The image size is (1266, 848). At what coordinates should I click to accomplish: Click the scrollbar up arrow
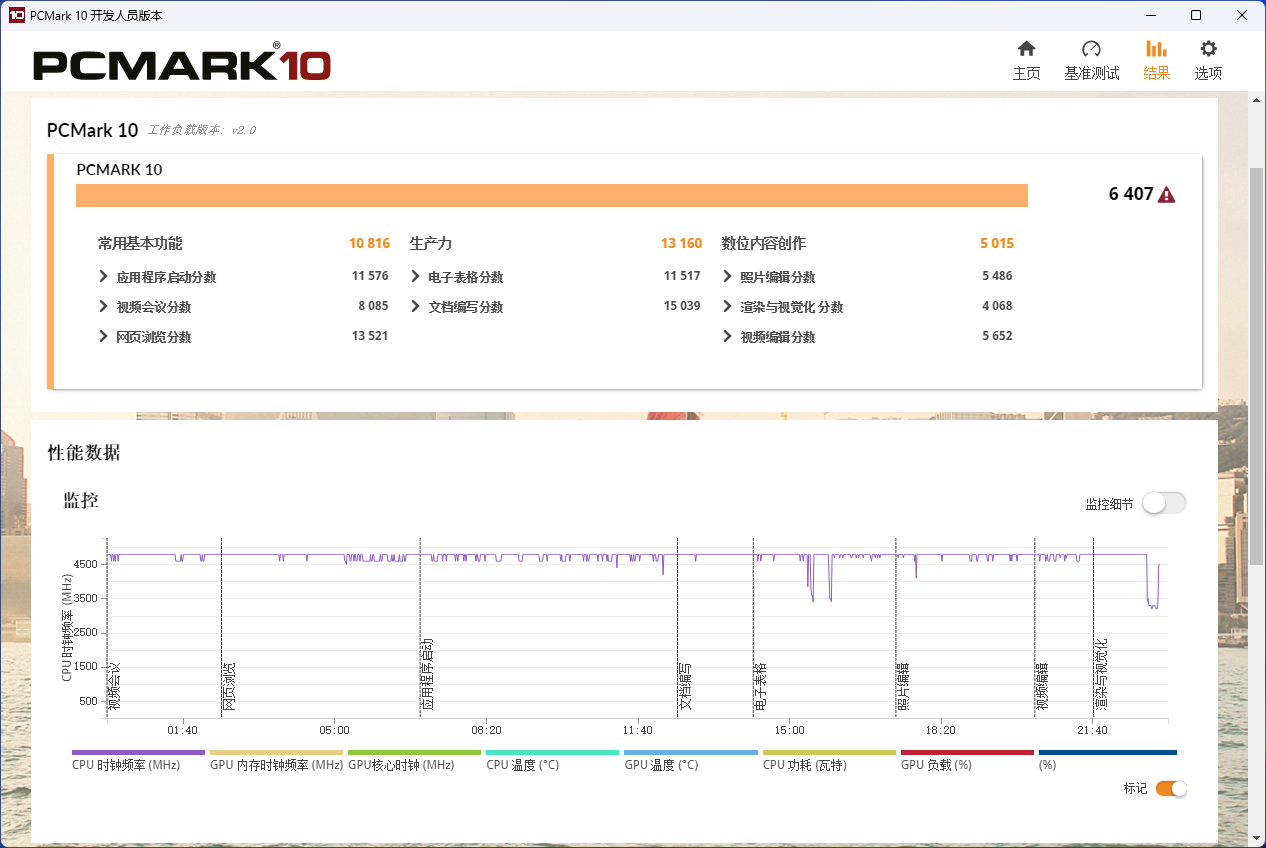point(1257,98)
